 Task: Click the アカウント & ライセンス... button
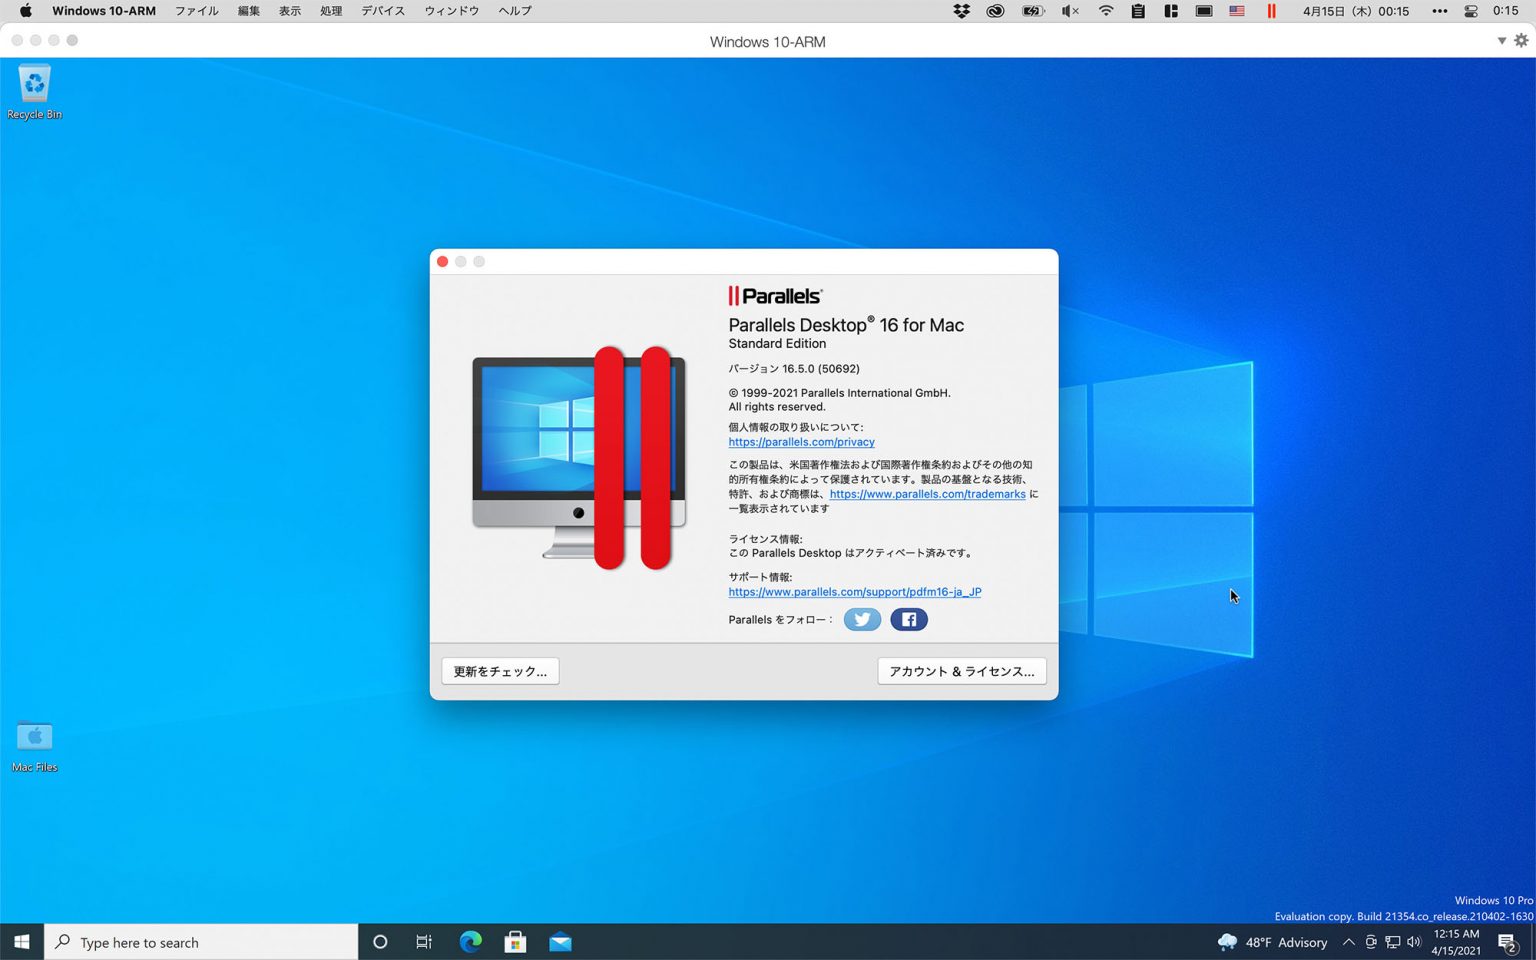tap(962, 671)
